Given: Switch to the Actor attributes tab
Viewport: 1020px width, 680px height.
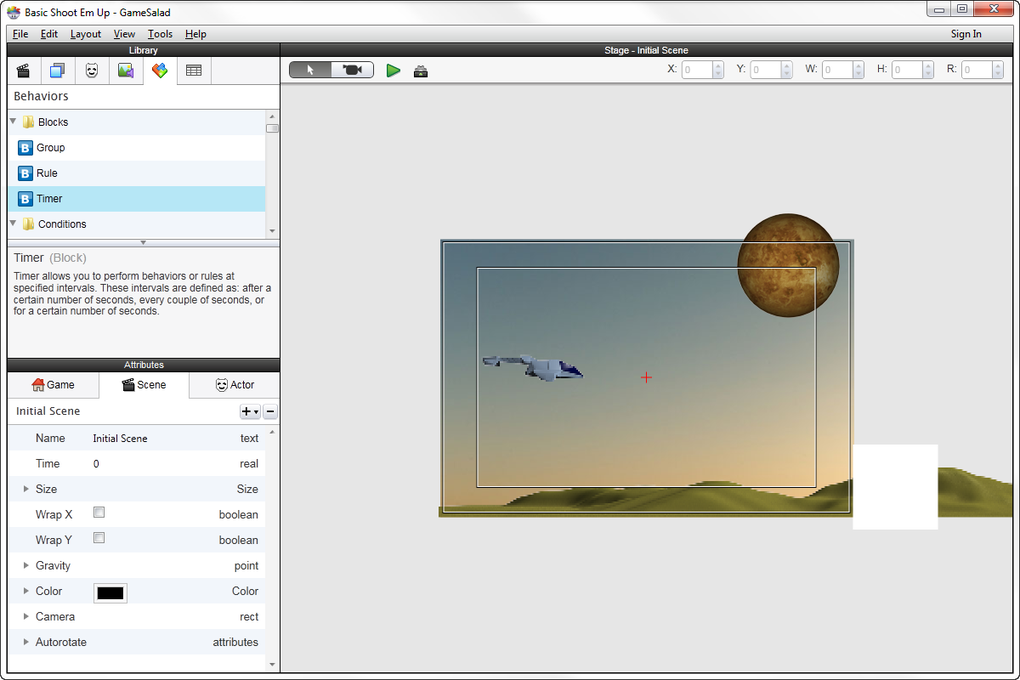Looking at the screenshot, I should point(235,385).
